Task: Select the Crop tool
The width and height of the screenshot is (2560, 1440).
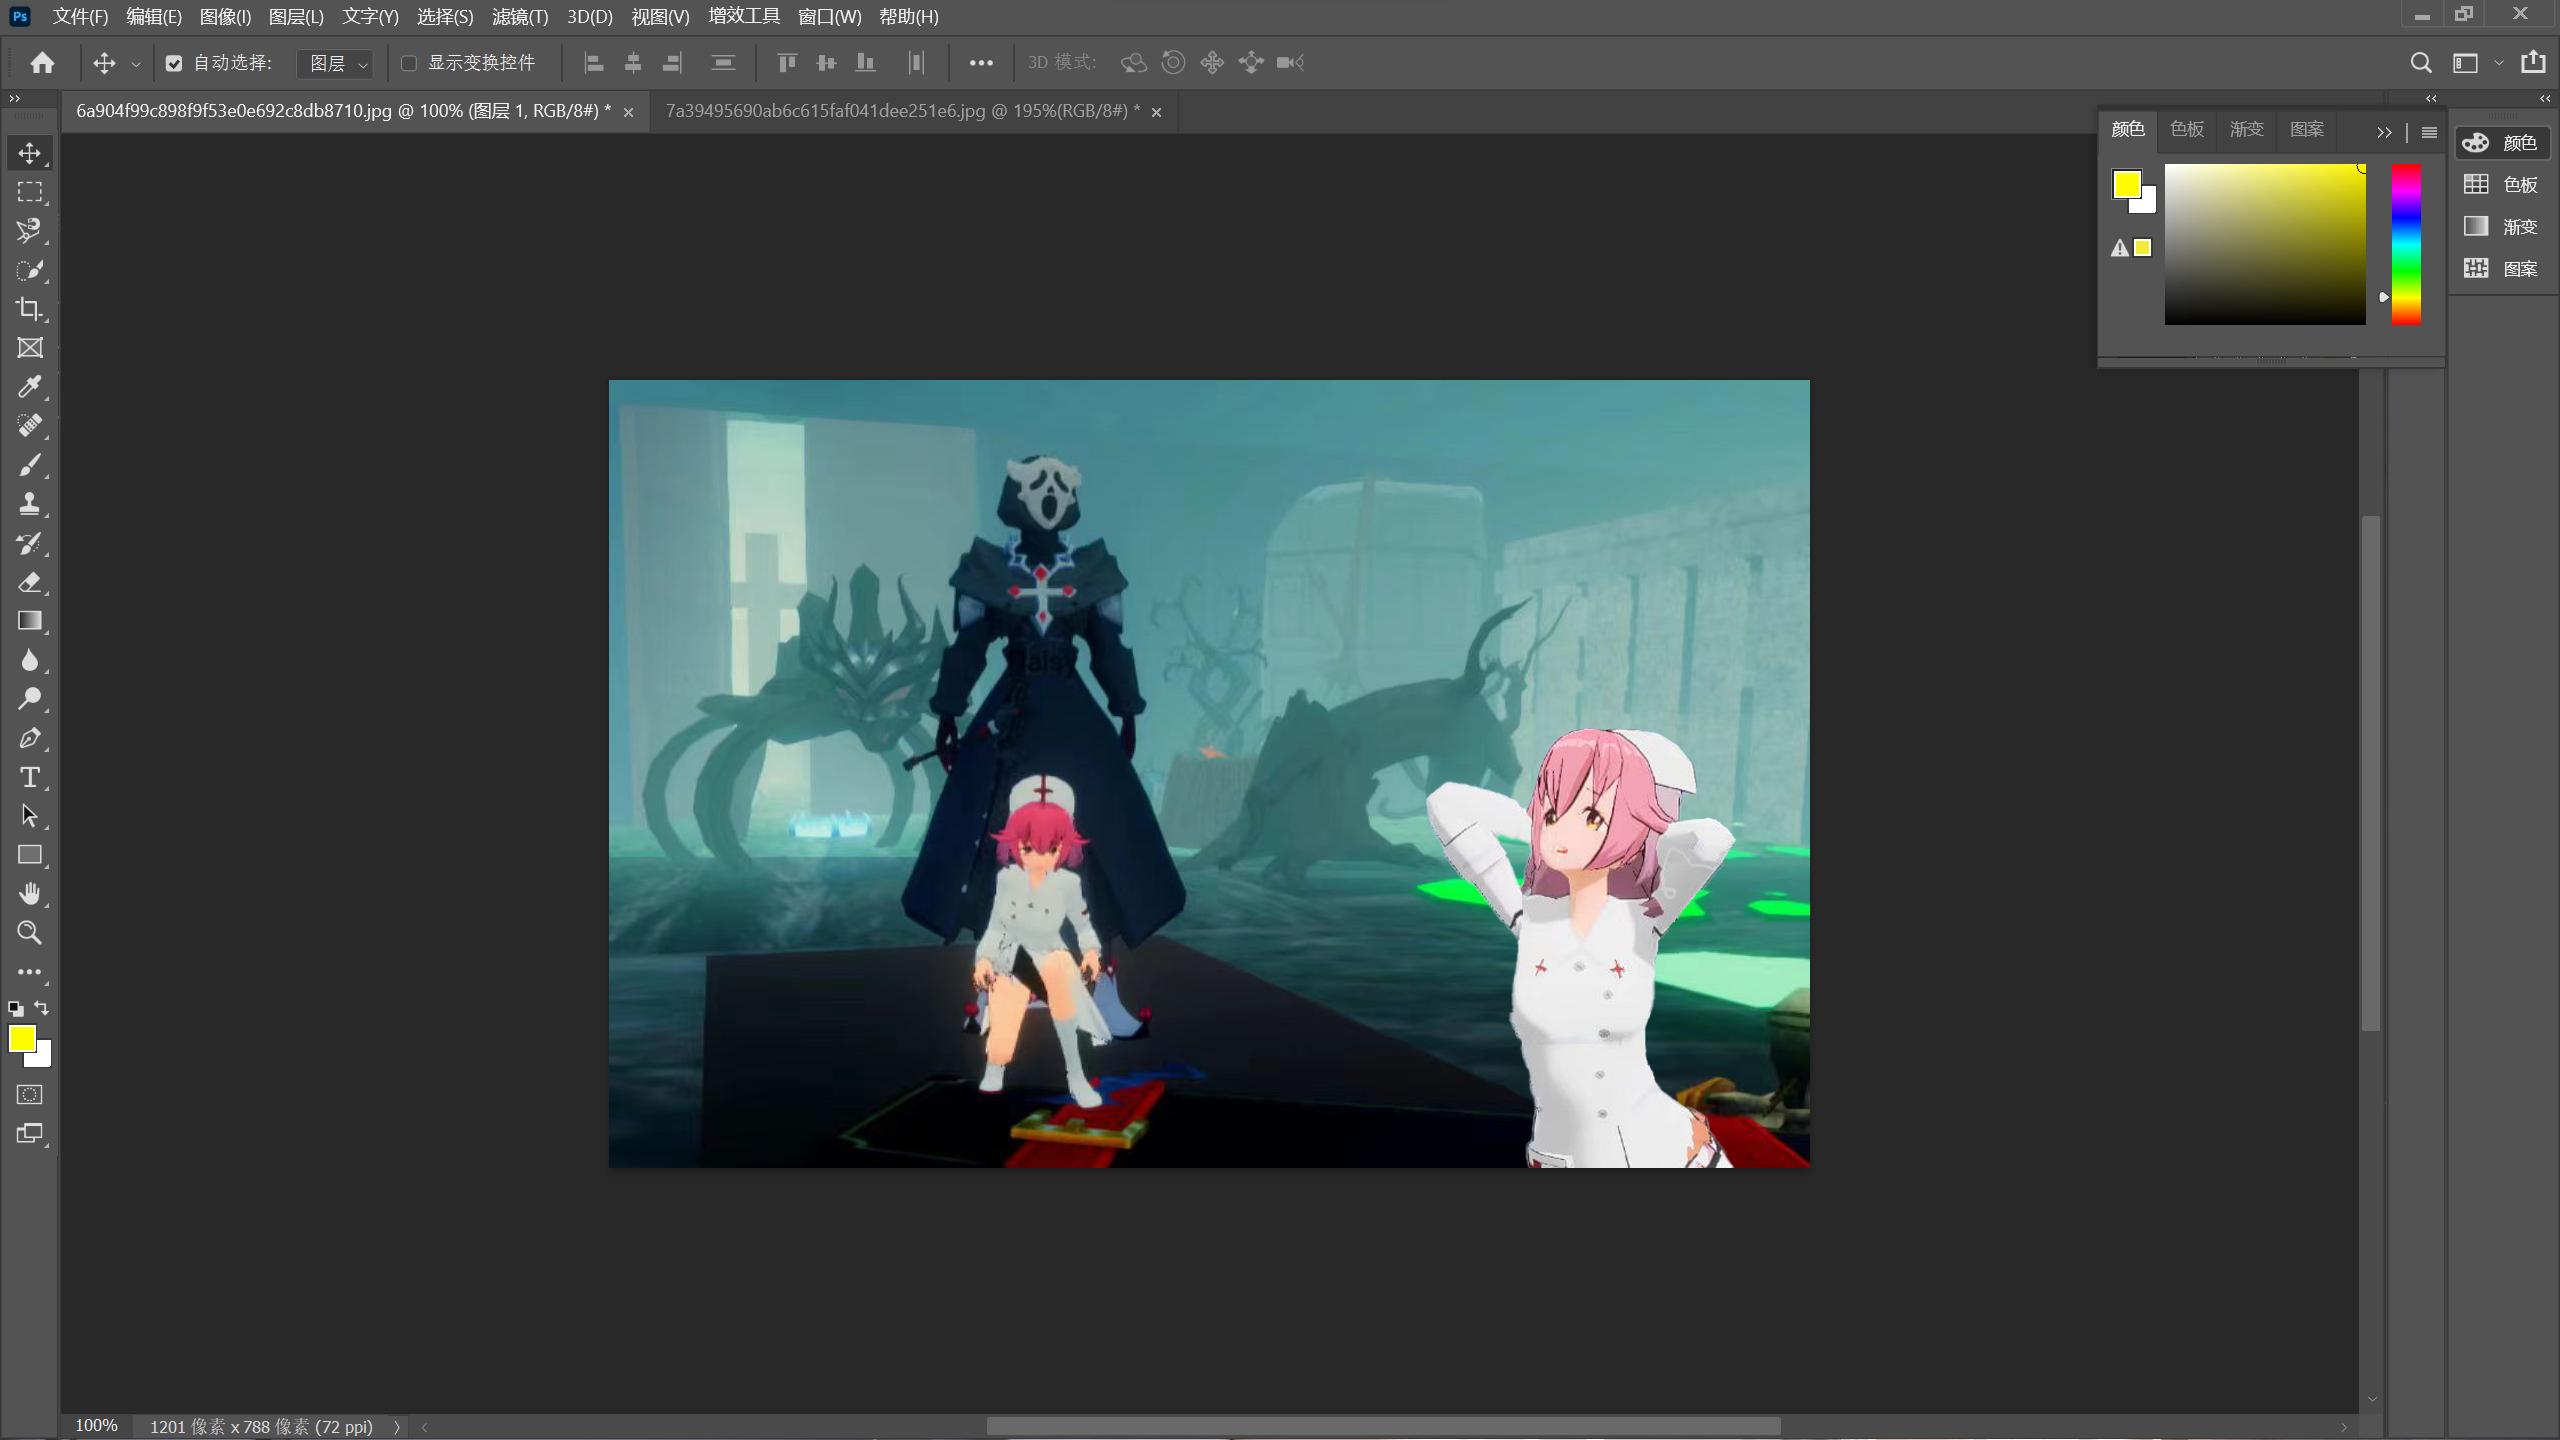Action: pyautogui.click(x=30, y=309)
